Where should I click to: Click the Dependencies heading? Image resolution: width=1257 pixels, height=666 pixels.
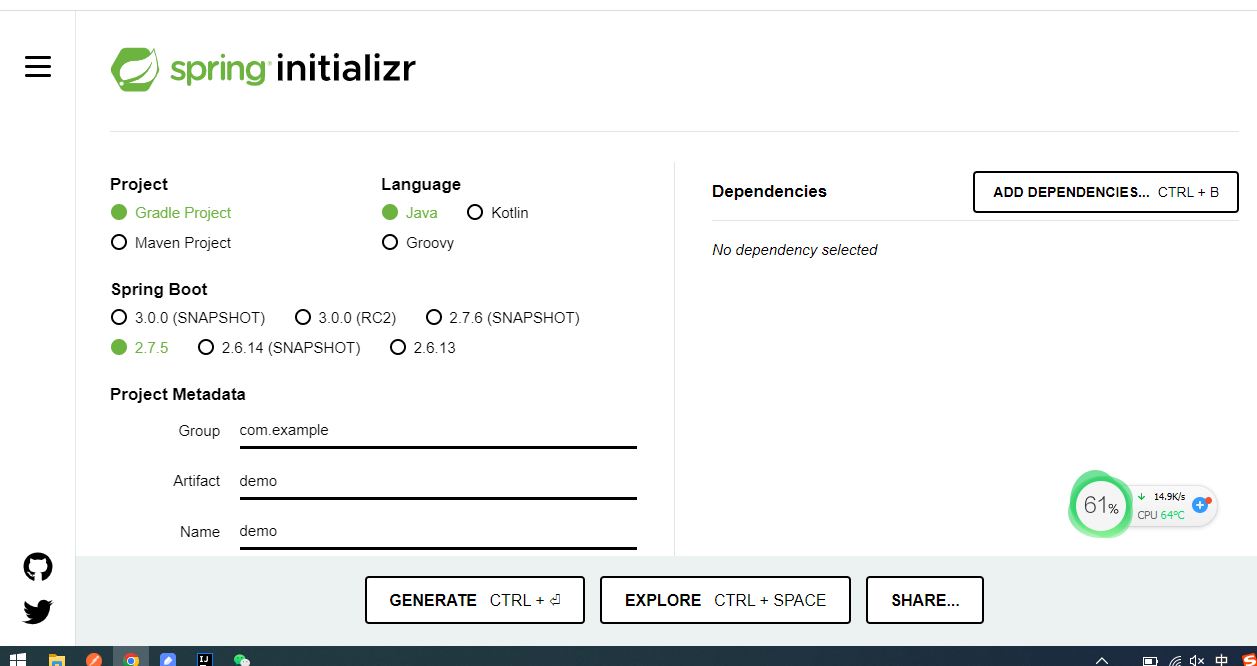point(769,191)
